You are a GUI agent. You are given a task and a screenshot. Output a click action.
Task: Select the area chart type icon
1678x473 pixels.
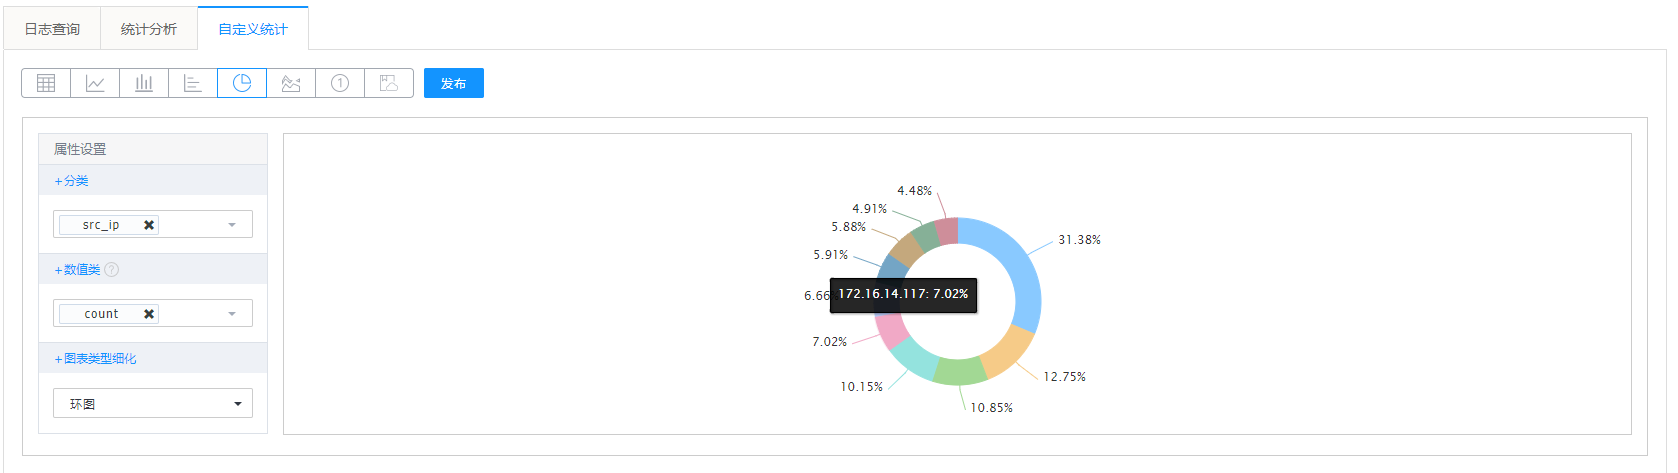tap(291, 83)
